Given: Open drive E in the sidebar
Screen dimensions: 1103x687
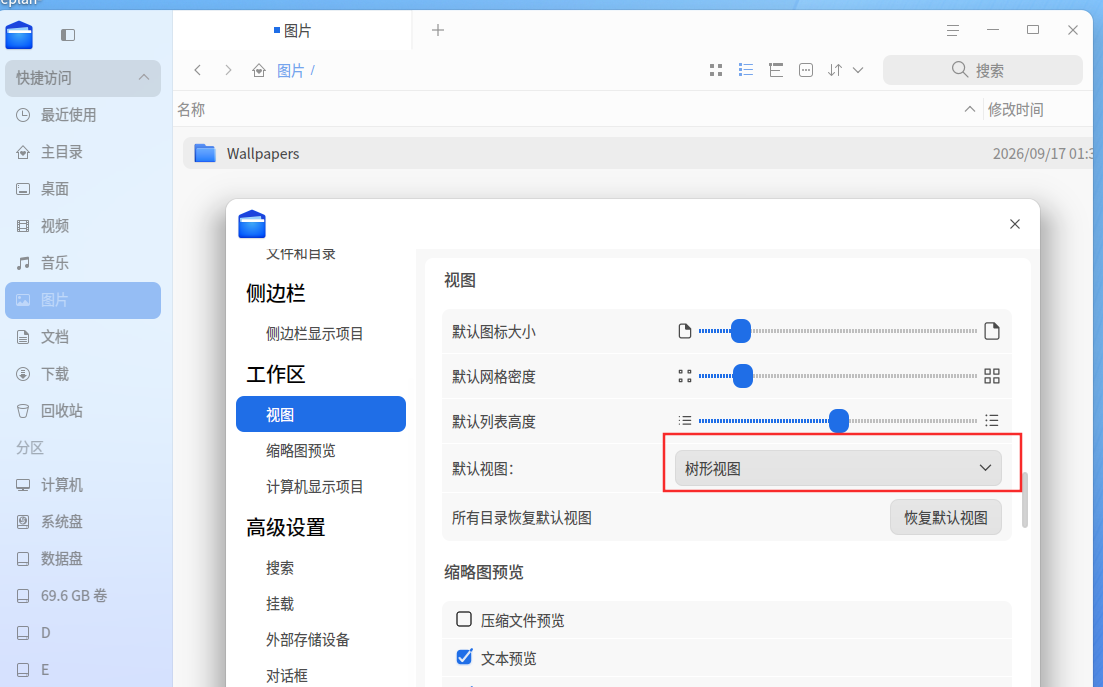Looking at the screenshot, I should click(x=83, y=669).
